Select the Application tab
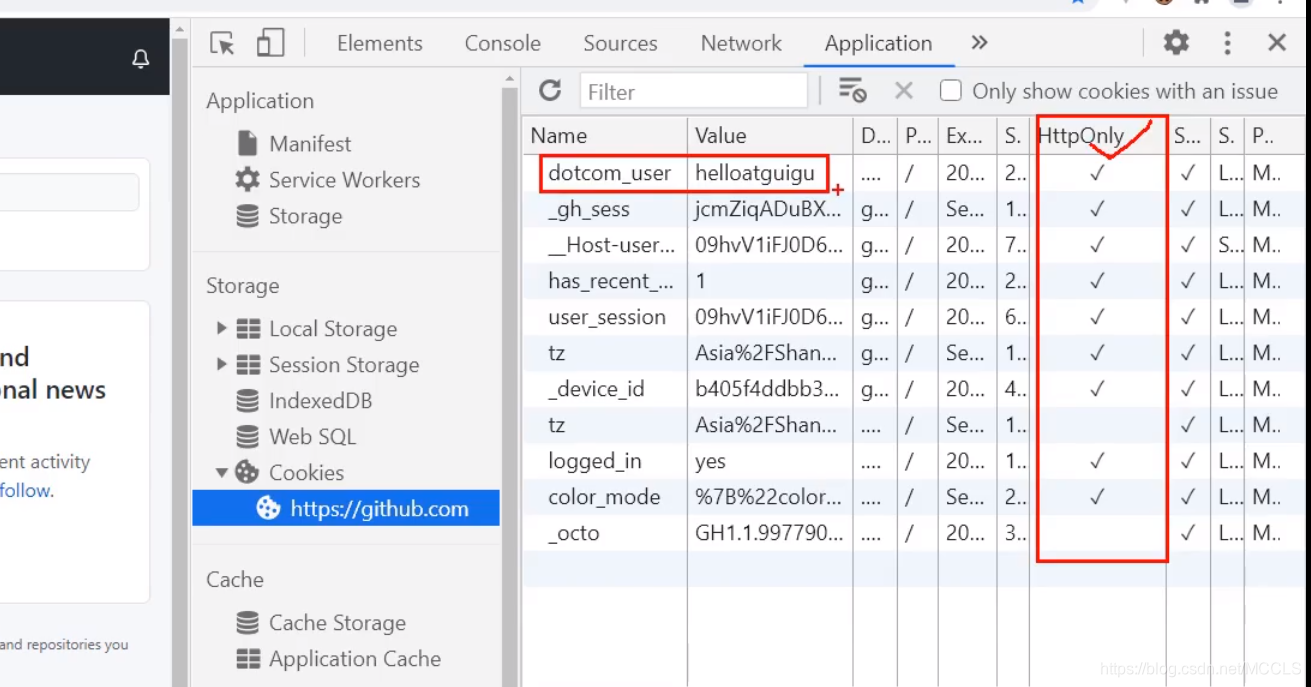Screen dimensions: 1311x687 click(x=878, y=43)
